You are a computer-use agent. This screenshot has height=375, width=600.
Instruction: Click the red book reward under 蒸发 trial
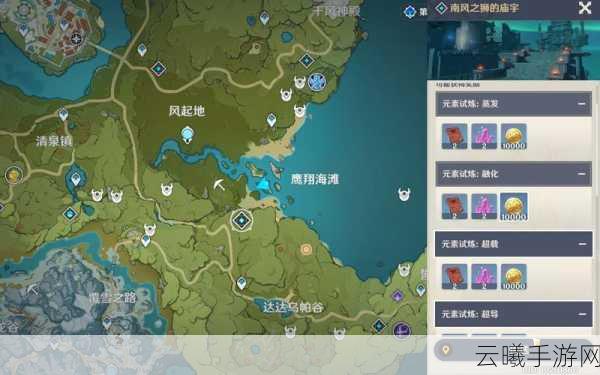click(454, 136)
